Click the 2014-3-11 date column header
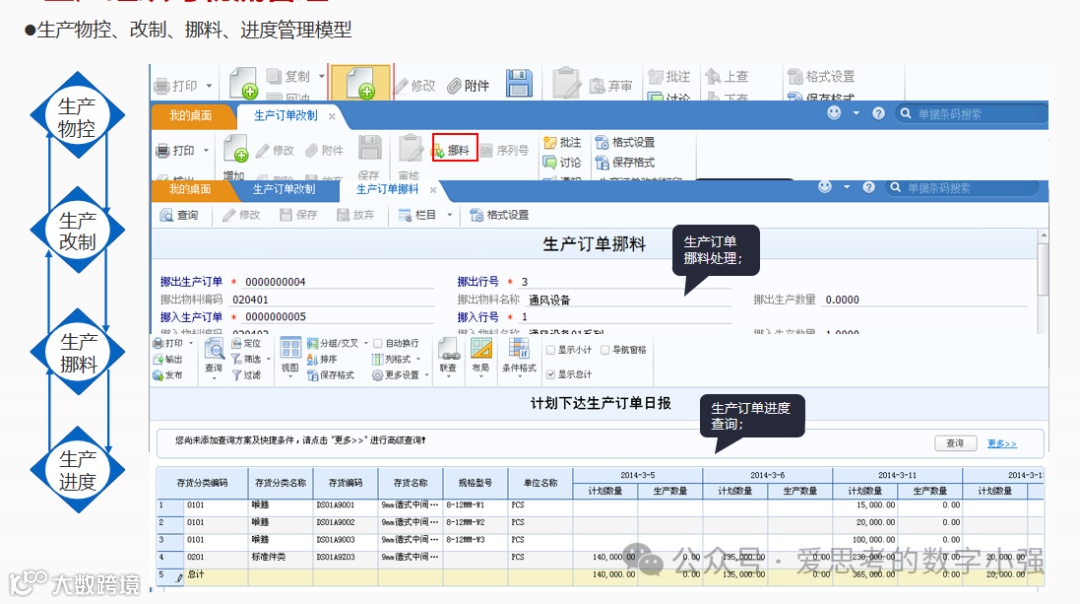The image size is (1080, 604). (897, 475)
